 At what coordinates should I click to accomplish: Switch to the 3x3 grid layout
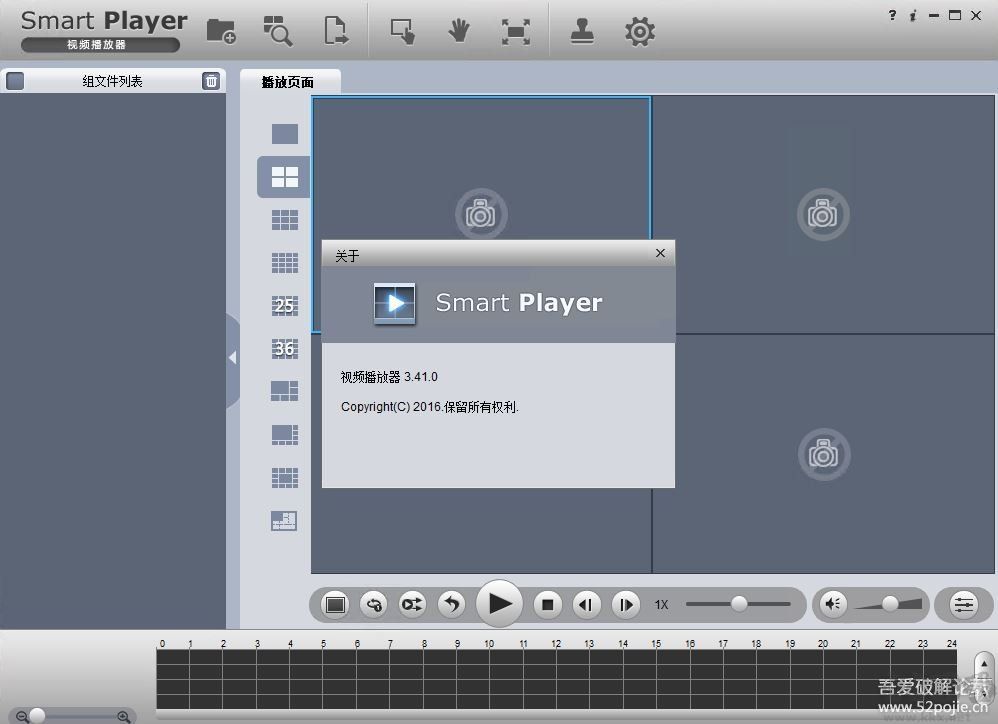(x=285, y=220)
